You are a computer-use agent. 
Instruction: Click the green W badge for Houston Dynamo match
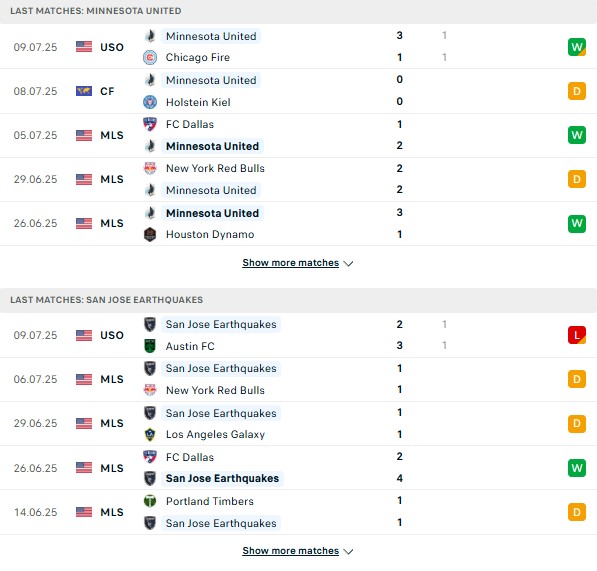pyautogui.click(x=576, y=223)
